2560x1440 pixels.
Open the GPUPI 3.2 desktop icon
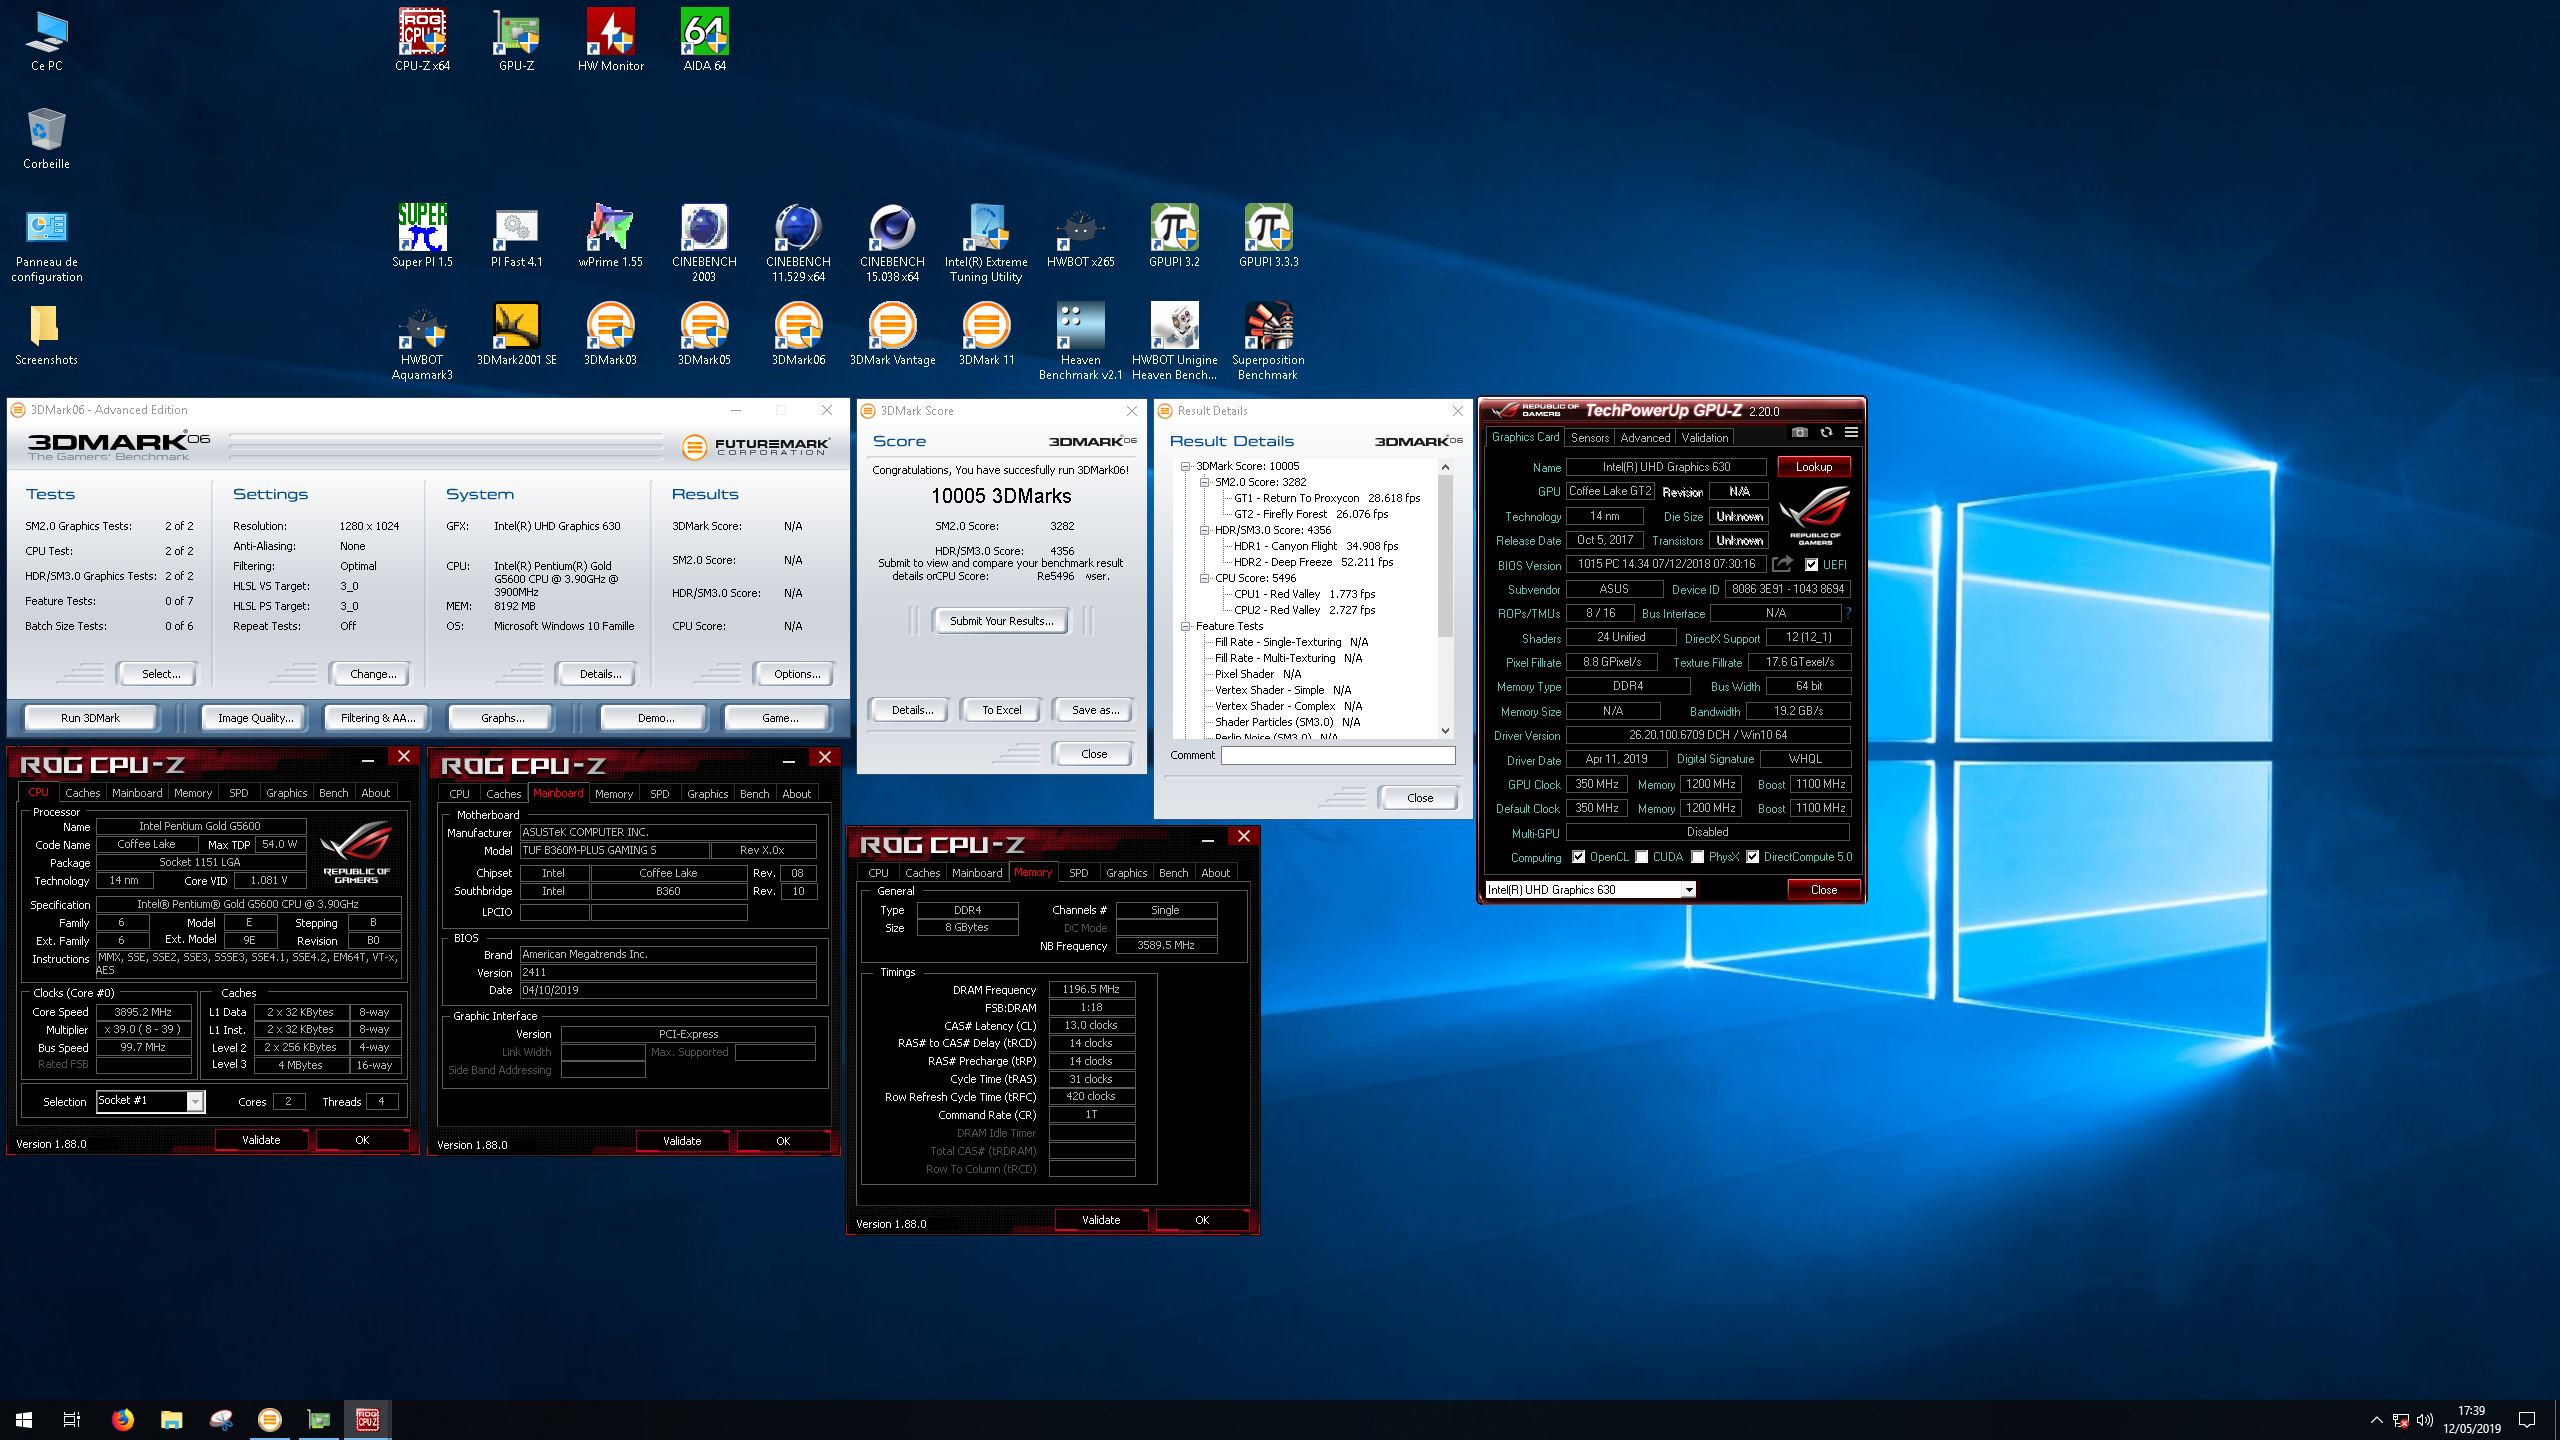click(x=1174, y=236)
